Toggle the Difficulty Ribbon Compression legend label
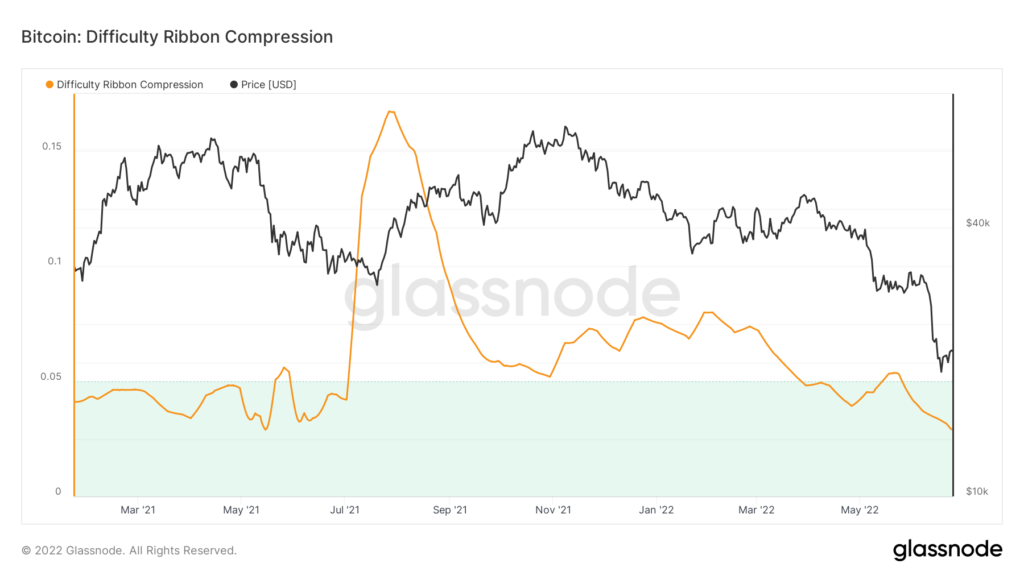The image size is (1024, 576). tap(130, 85)
